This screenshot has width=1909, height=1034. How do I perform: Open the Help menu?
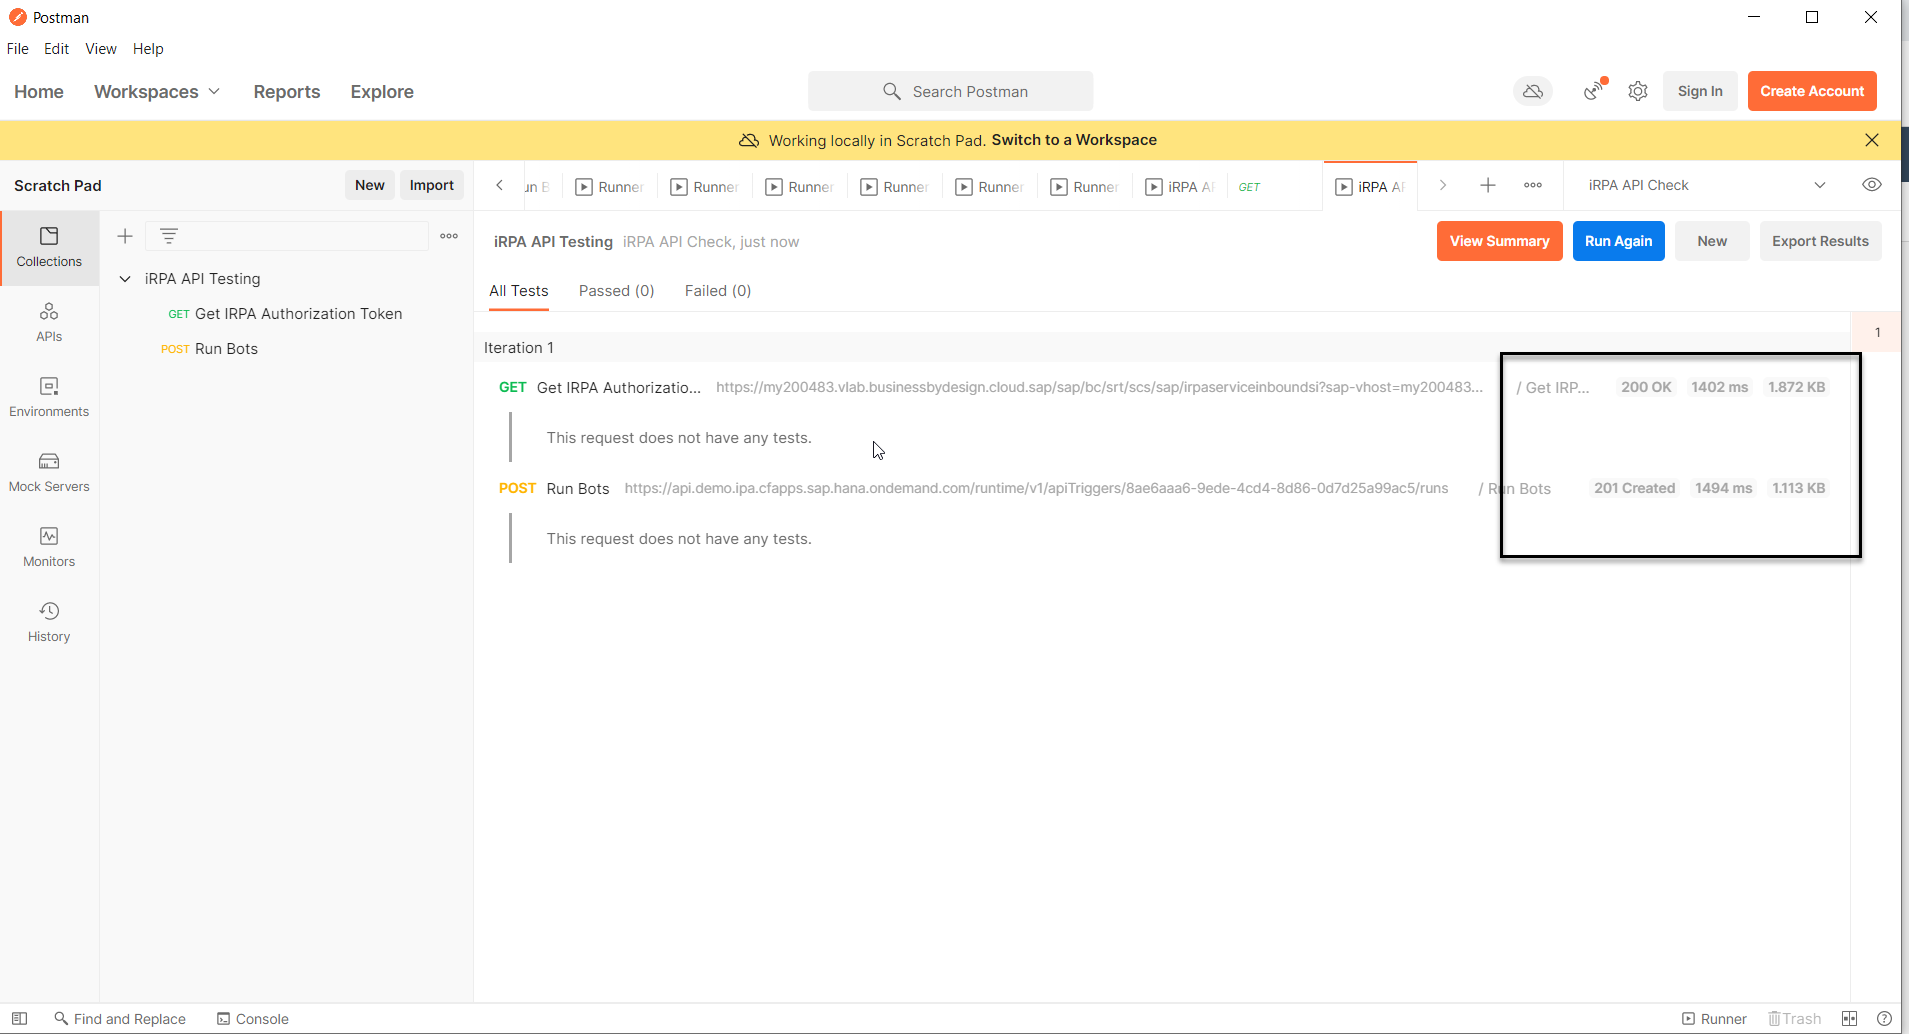[148, 48]
